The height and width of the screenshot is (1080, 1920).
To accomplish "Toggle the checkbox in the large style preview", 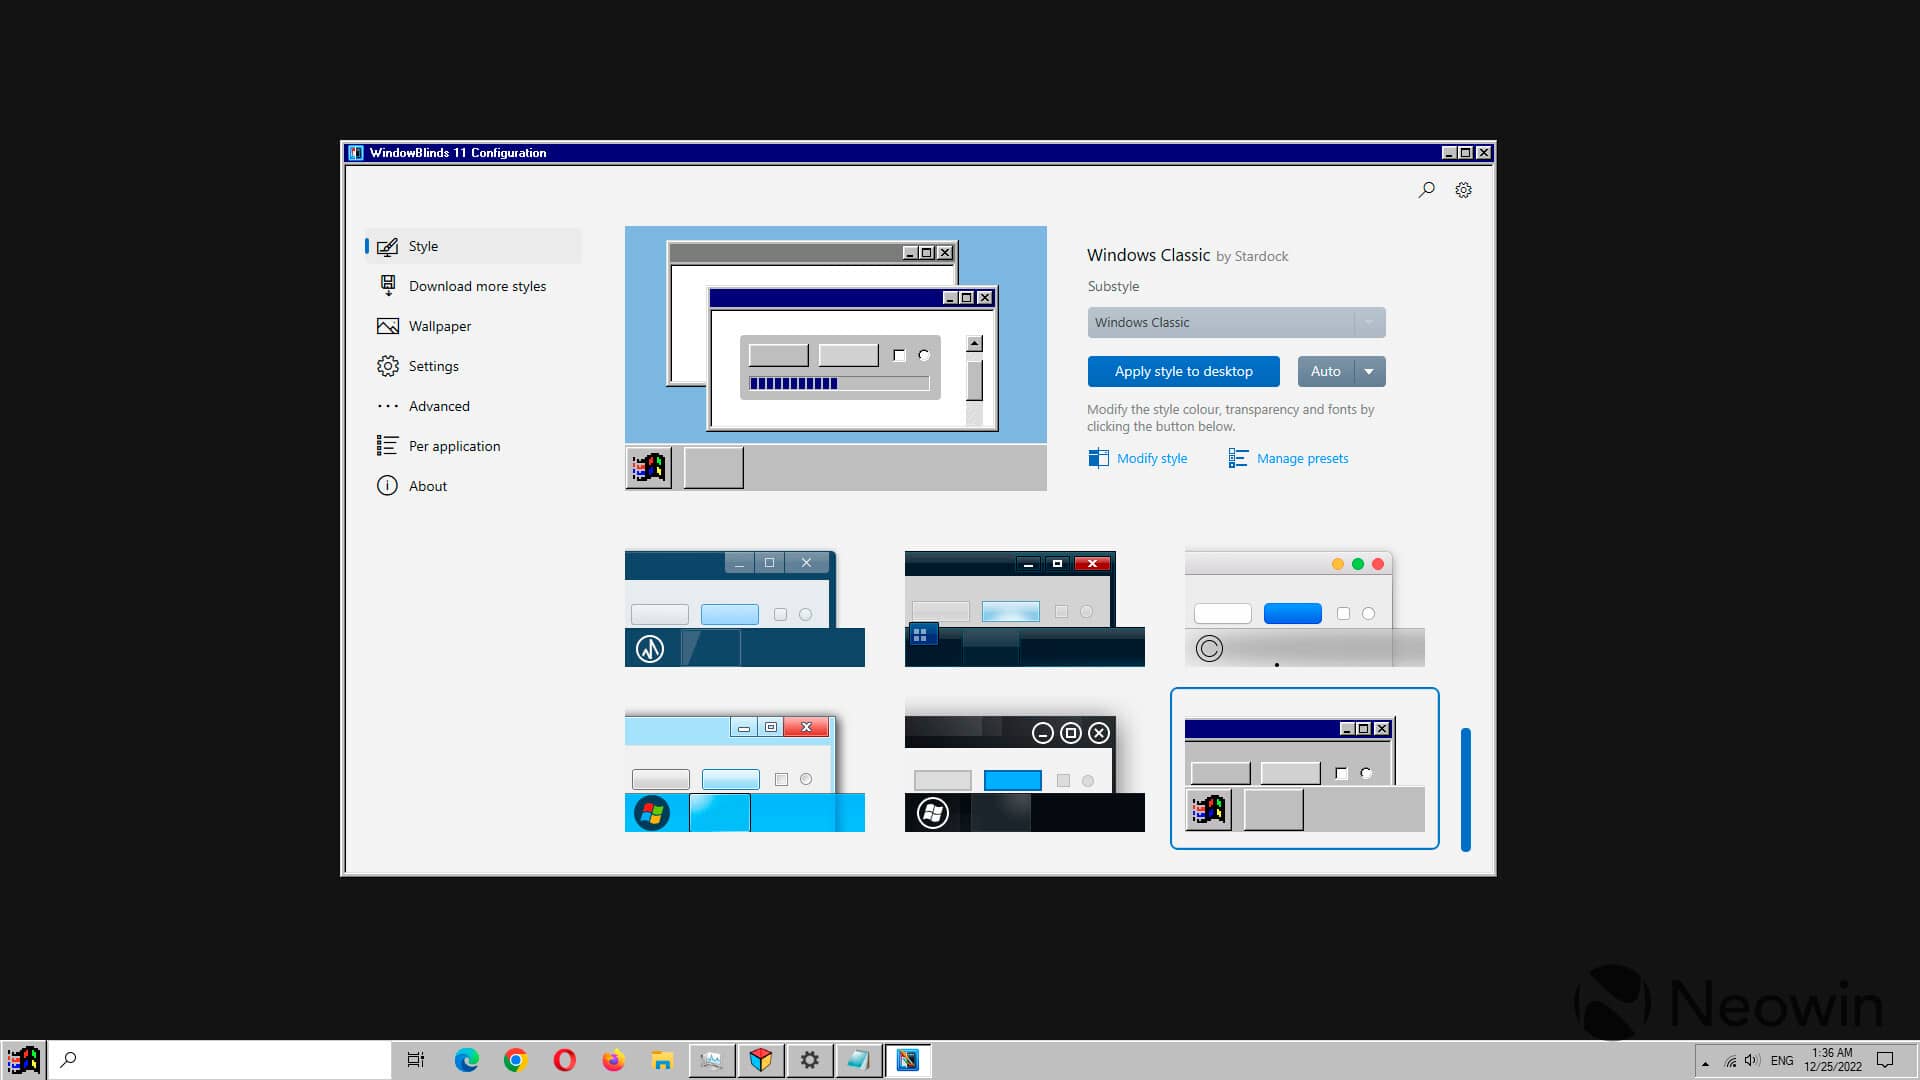I will (x=899, y=355).
